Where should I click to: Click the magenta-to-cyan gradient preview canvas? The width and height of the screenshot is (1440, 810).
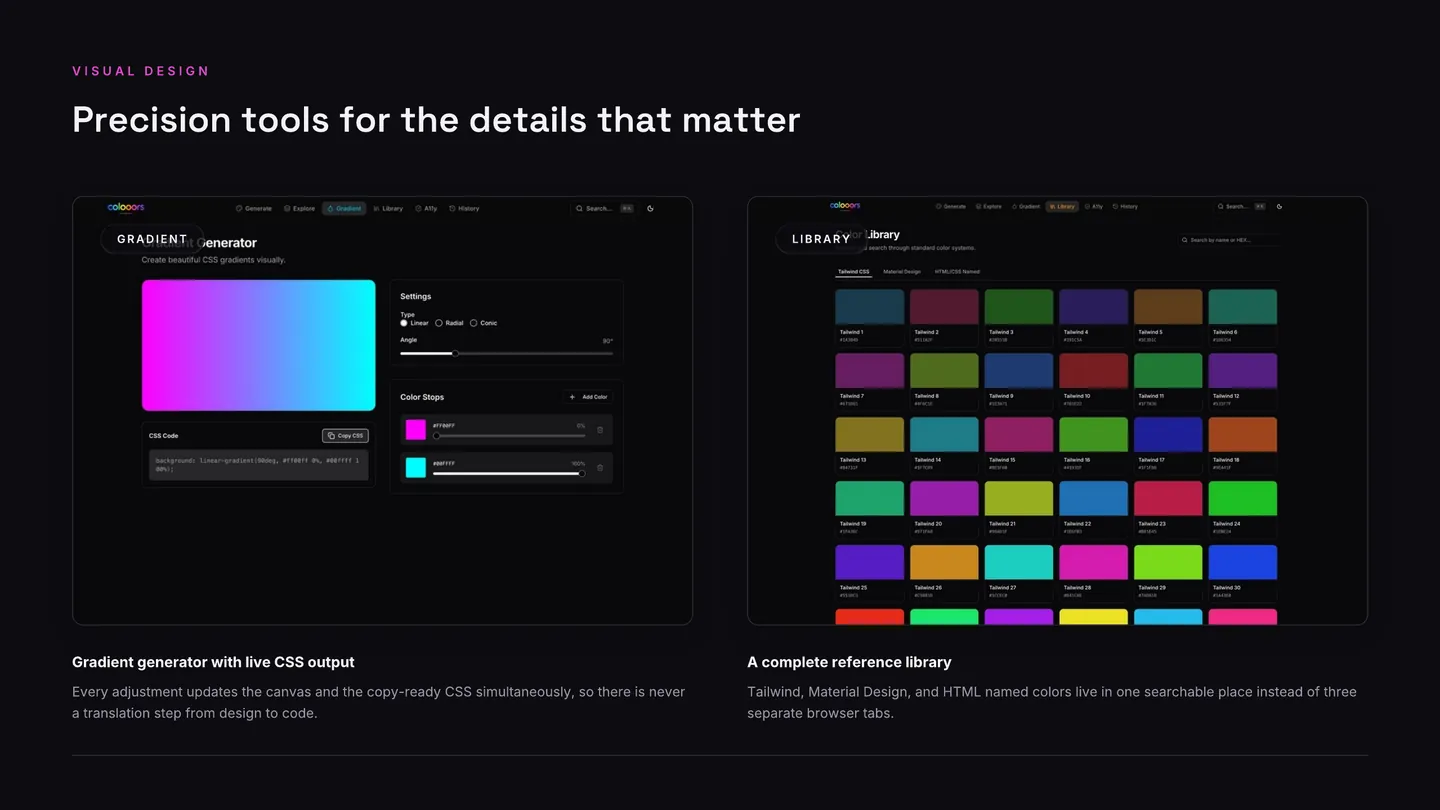(258, 345)
